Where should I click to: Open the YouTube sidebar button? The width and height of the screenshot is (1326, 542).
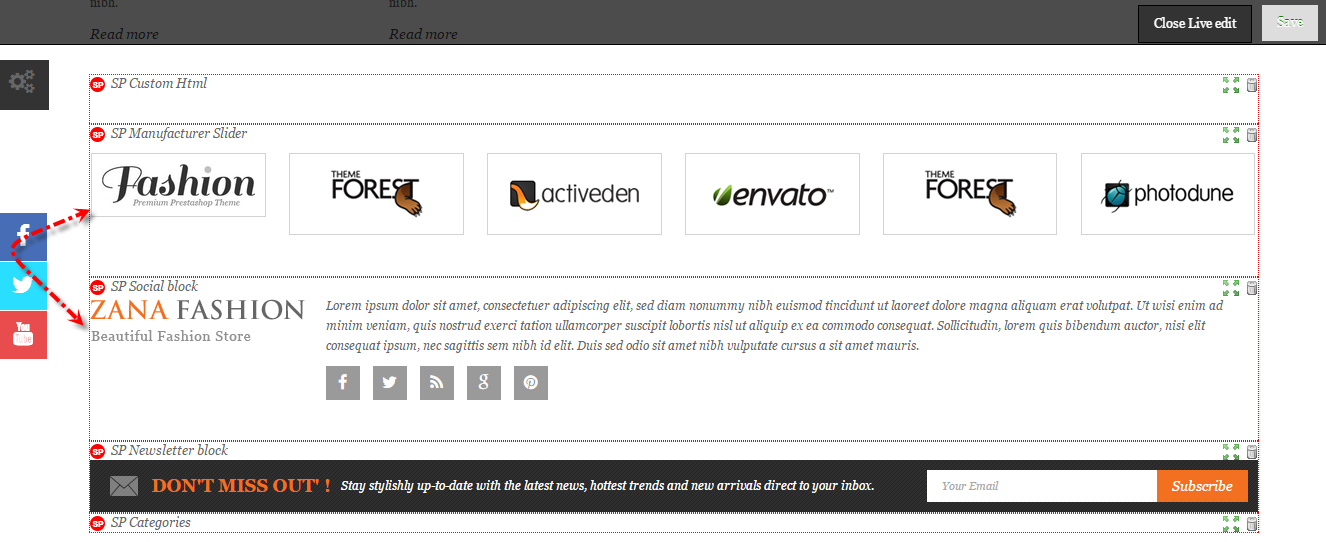(23, 334)
